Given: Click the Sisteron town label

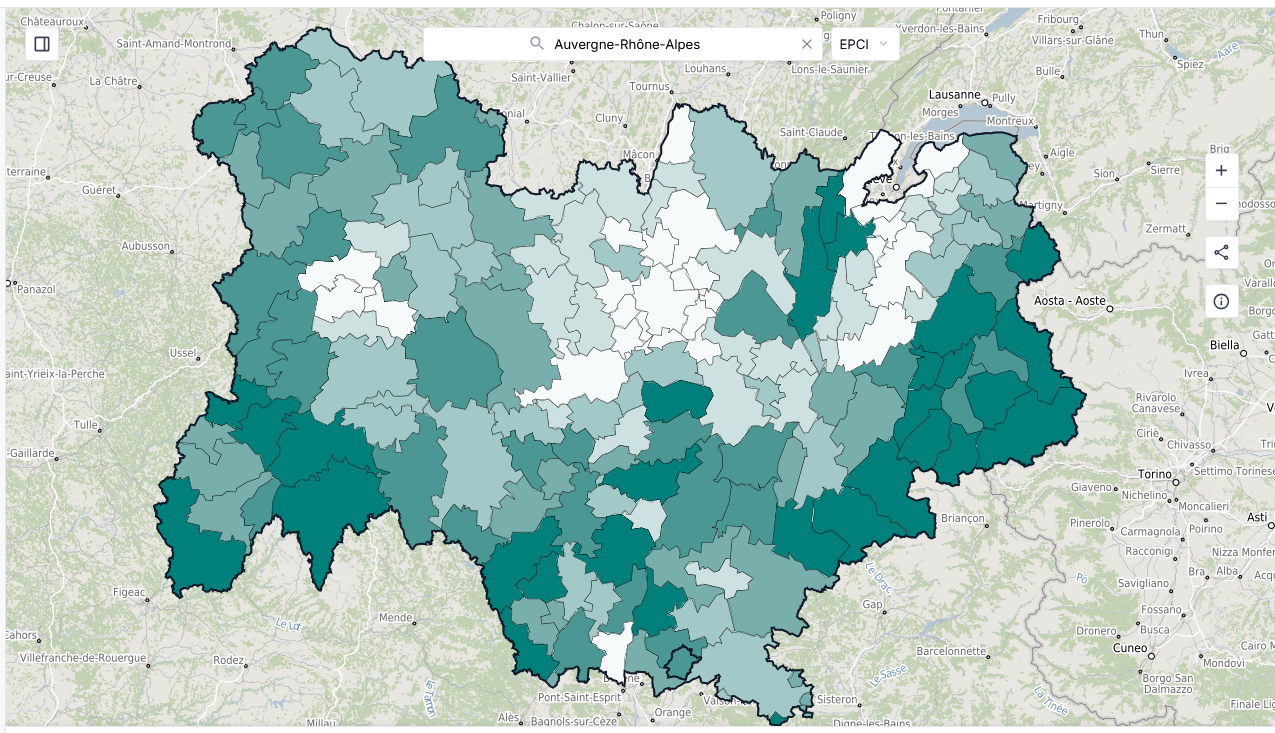Looking at the screenshot, I should click(x=836, y=699).
